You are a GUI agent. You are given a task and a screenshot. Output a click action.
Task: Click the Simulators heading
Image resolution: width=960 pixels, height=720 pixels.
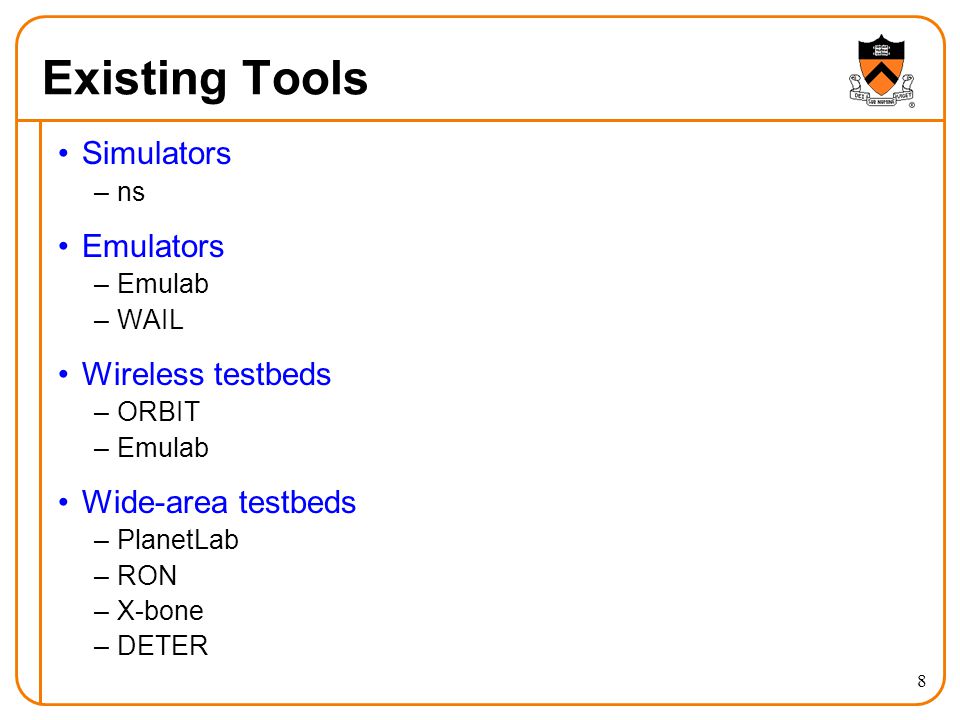tap(156, 153)
